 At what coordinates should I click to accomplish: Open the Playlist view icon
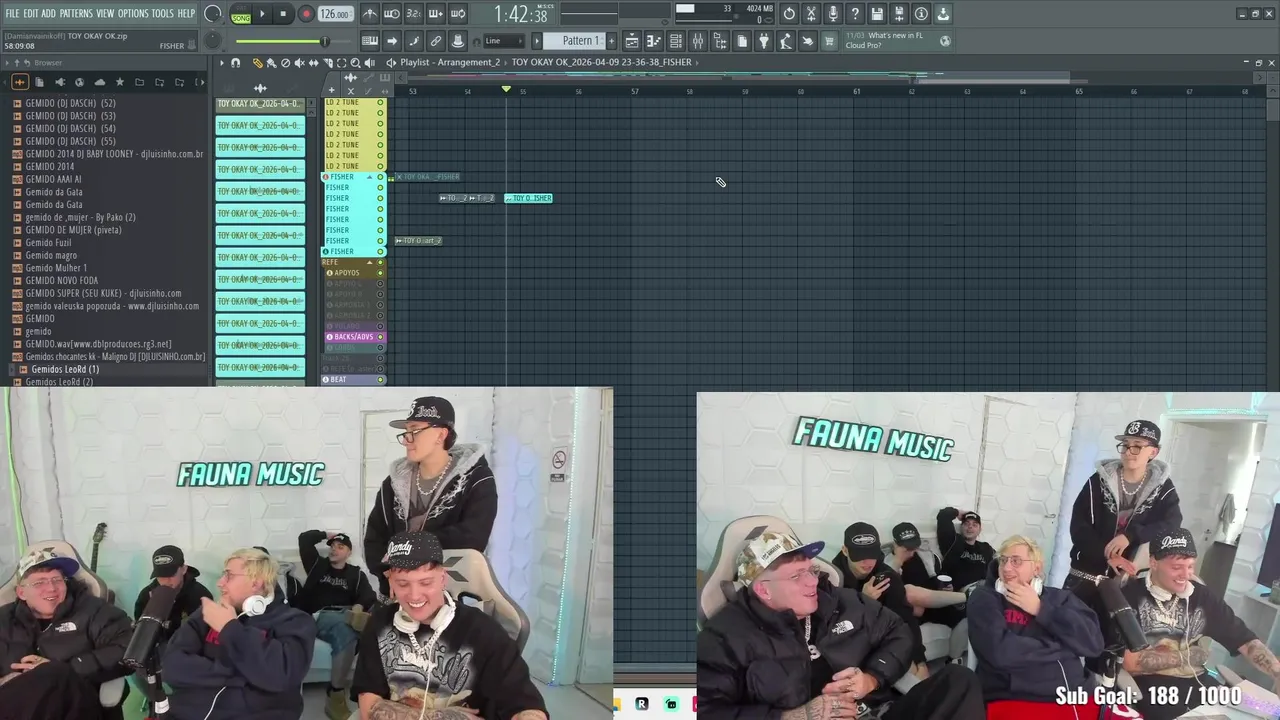click(x=632, y=41)
